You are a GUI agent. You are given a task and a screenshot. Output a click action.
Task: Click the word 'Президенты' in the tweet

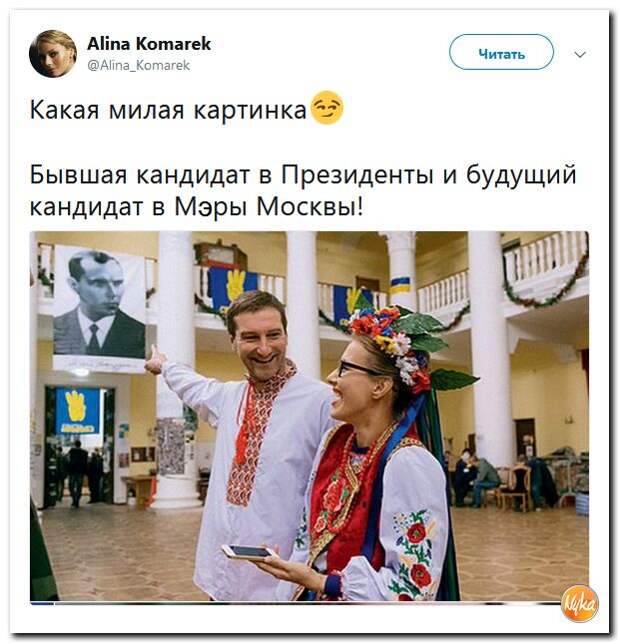point(357,174)
